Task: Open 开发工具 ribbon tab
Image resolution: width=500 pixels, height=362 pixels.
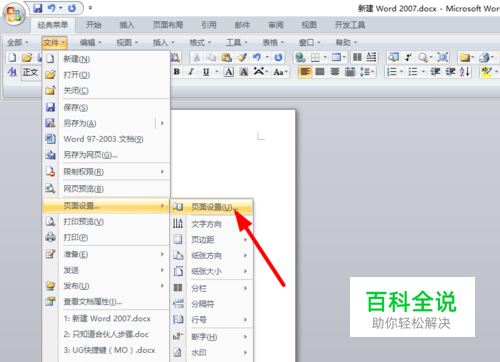Action: pyautogui.click(x=350, y=25)
